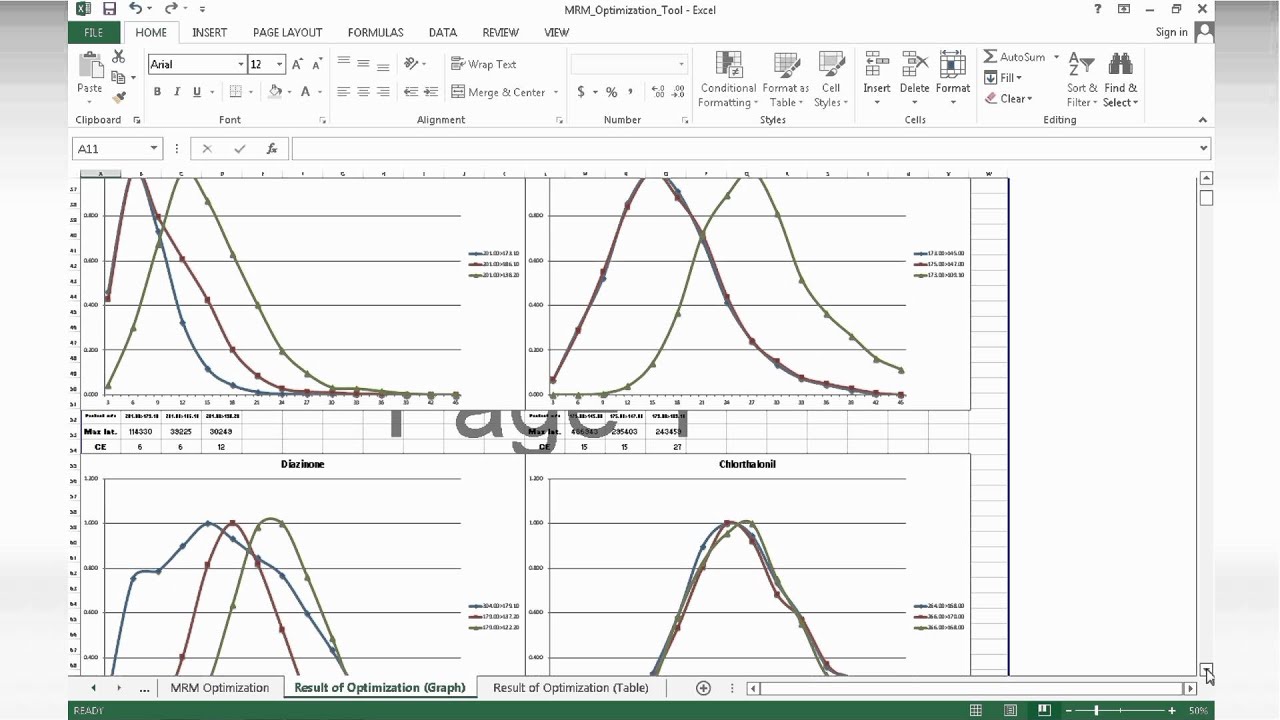Open the Name Box dropdown arrow
This screenshot has height=720, width=1280.
pyautogui.click(x=154, y=148)
